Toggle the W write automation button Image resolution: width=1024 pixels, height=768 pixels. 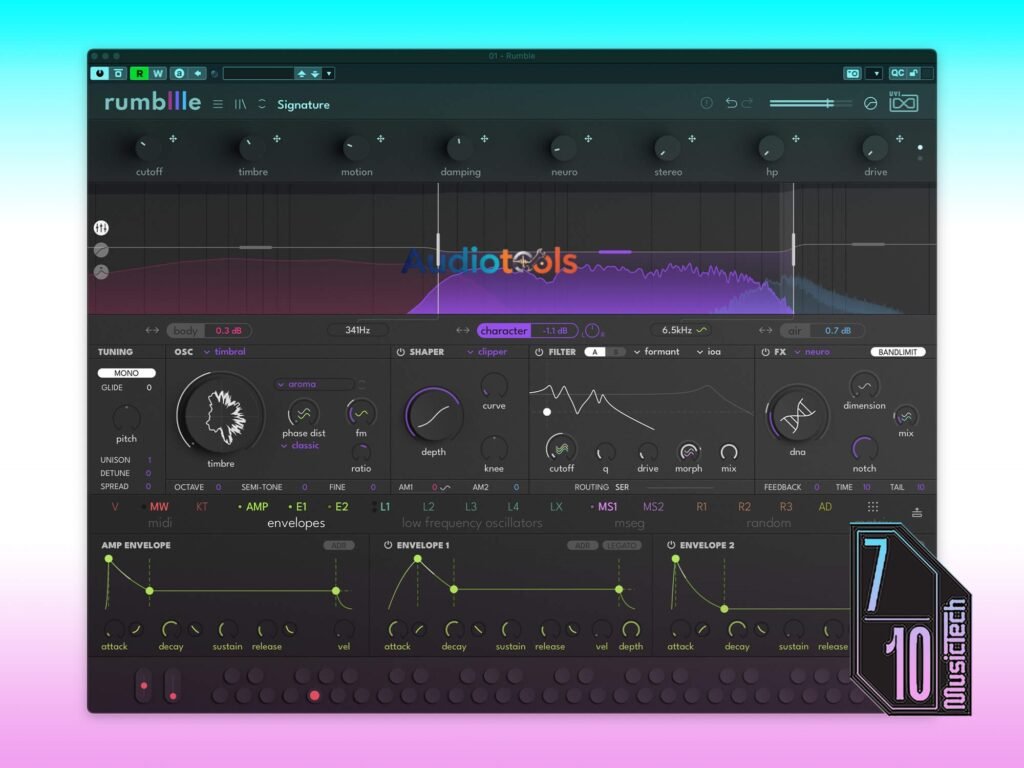pos(157,73)
